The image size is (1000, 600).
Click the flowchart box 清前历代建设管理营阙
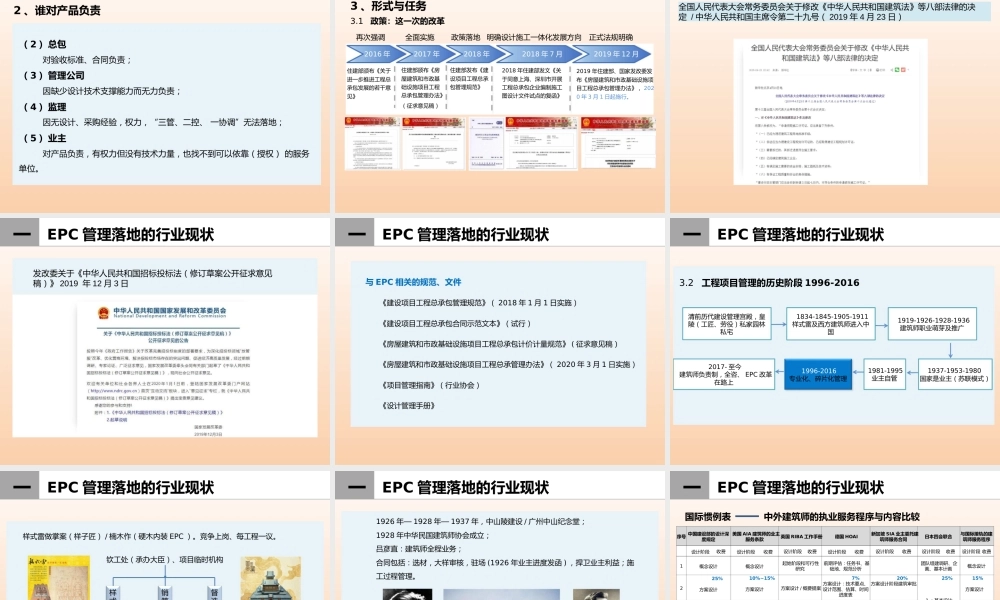[726, 324]
